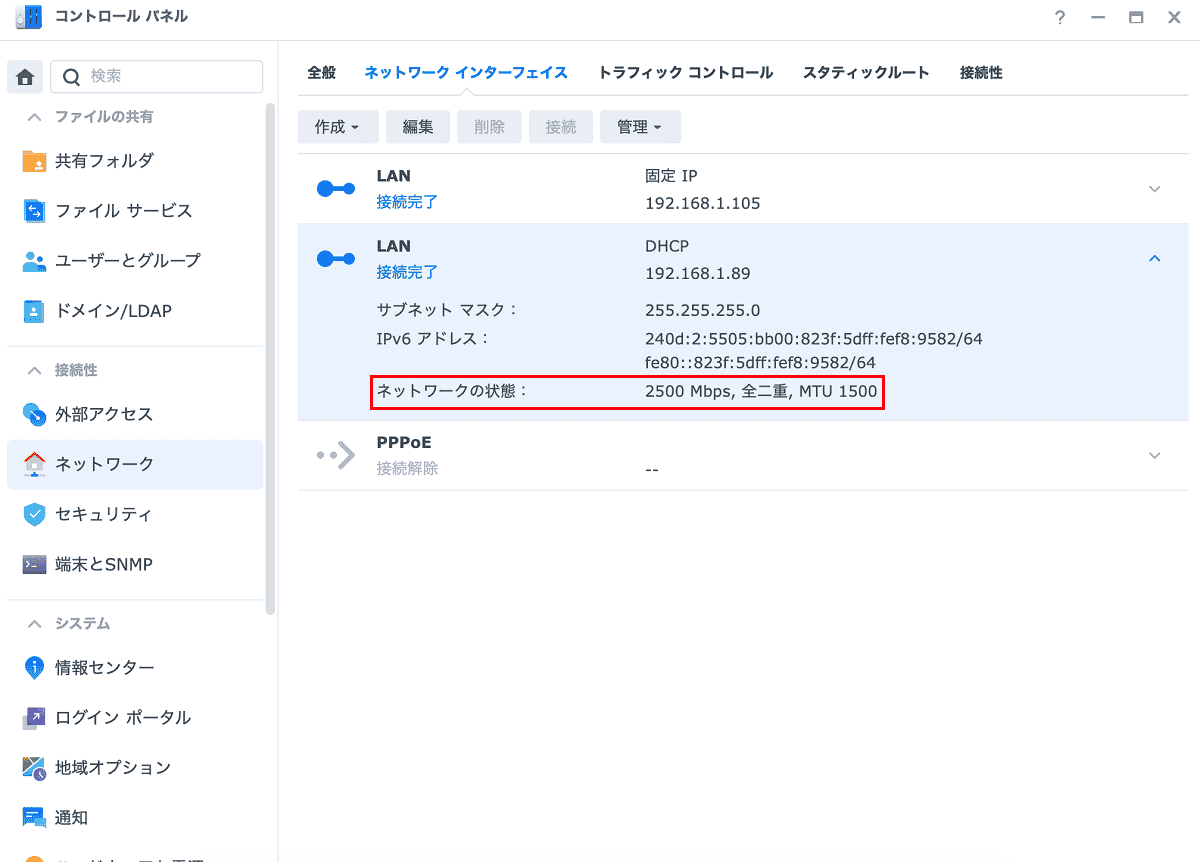Click the 通知 chat bubble icon

click(34, 818)
